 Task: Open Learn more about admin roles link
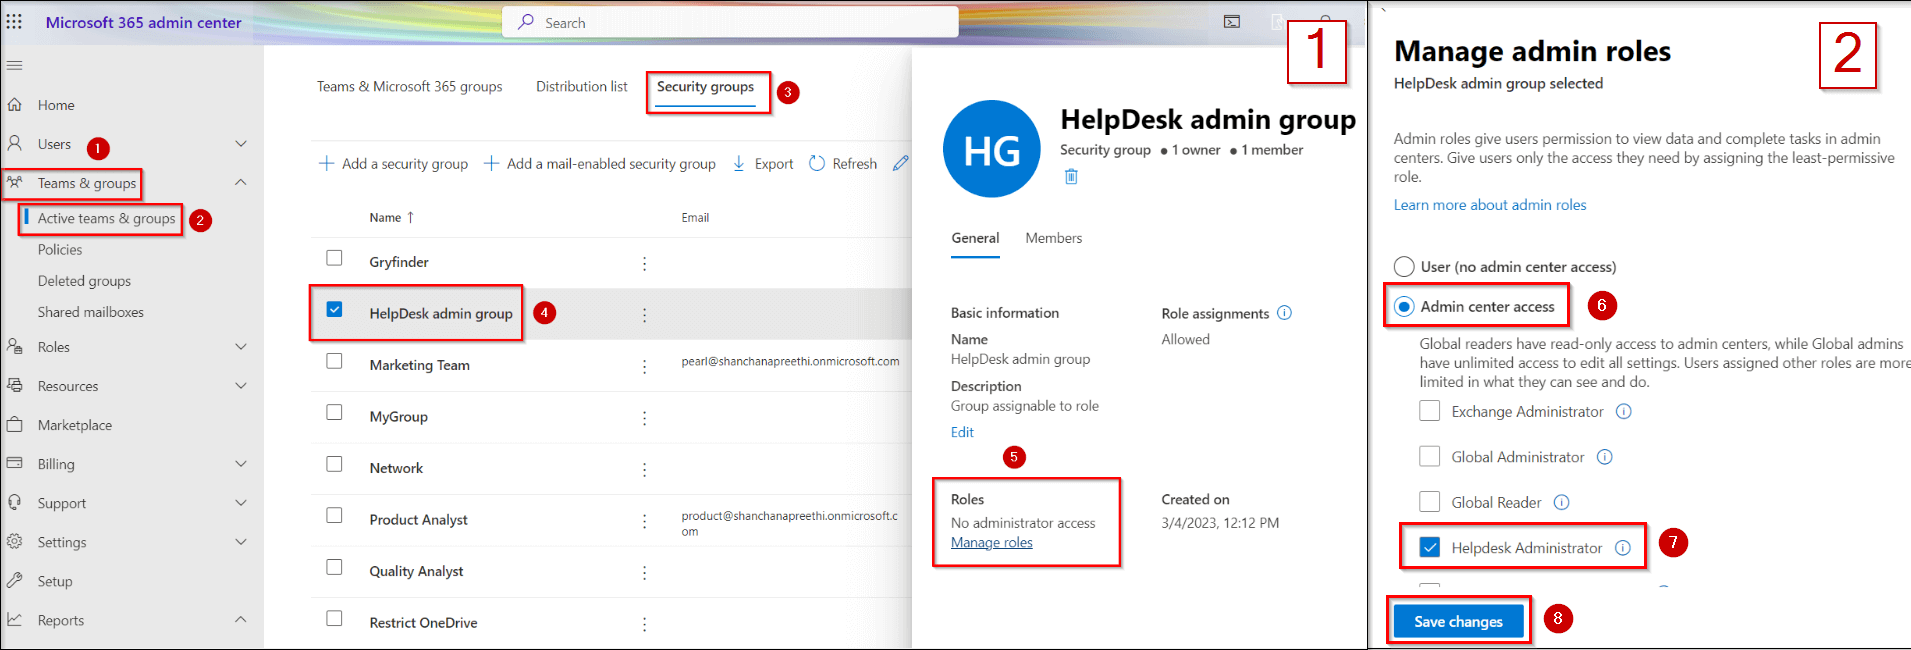1490,205
